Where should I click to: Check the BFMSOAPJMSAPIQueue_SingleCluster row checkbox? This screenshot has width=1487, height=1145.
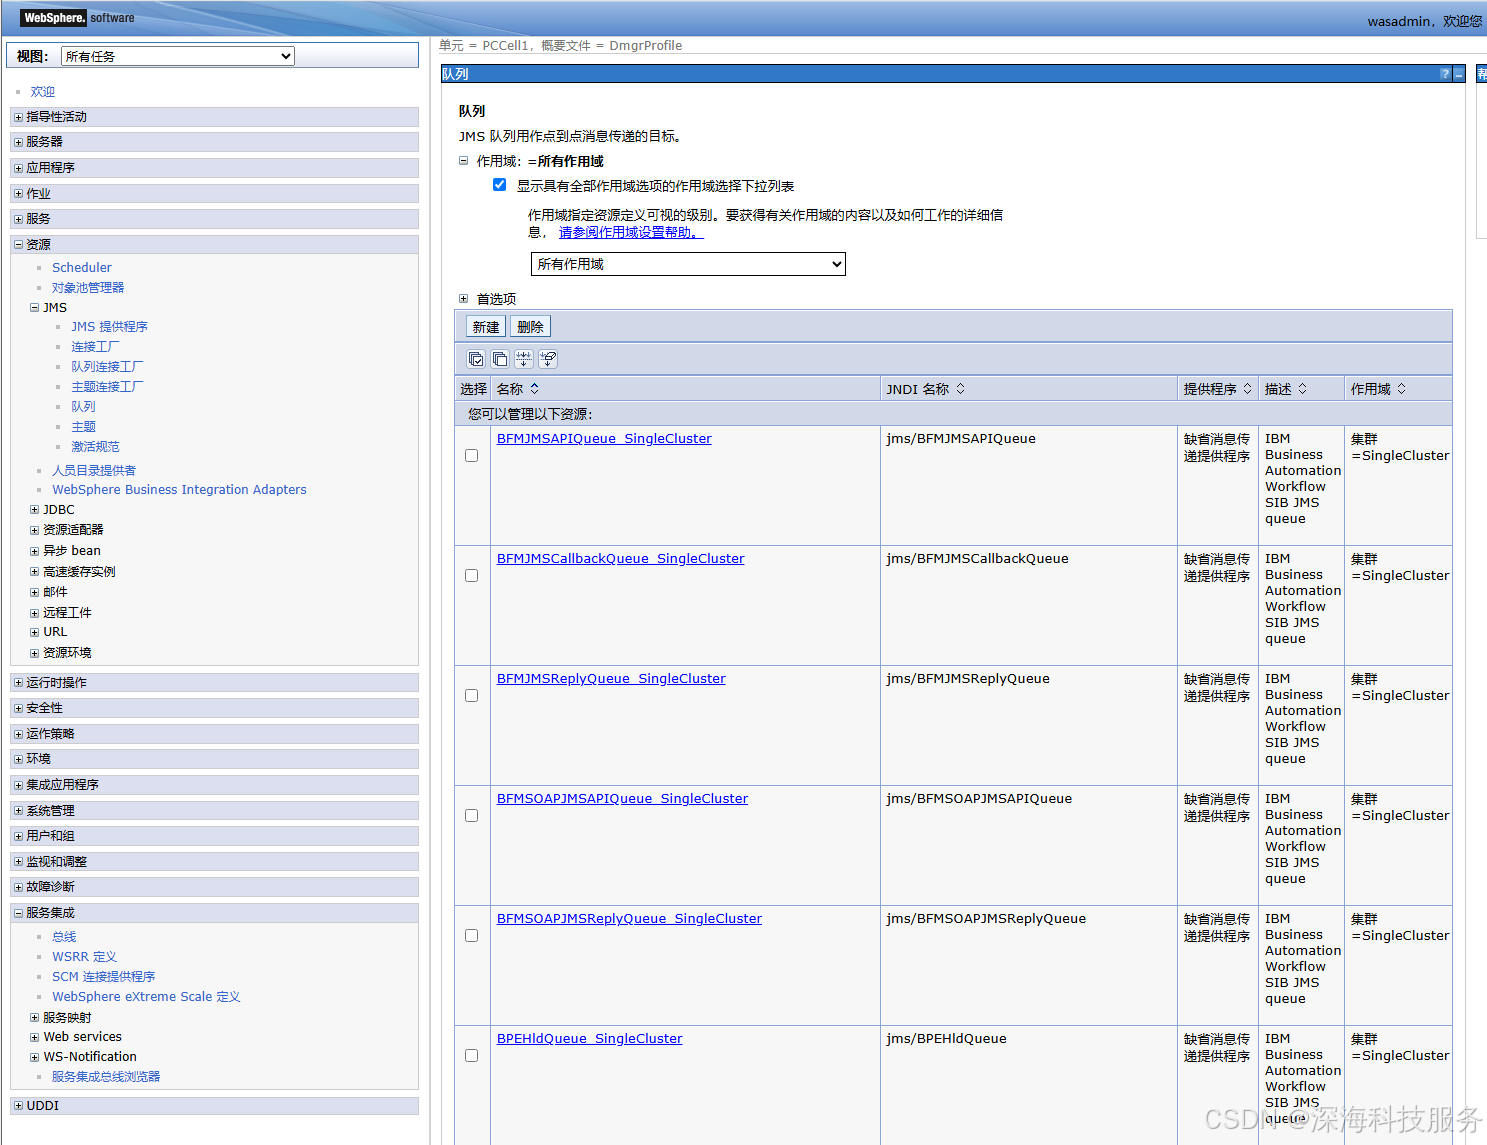click(x=471, y=815)
